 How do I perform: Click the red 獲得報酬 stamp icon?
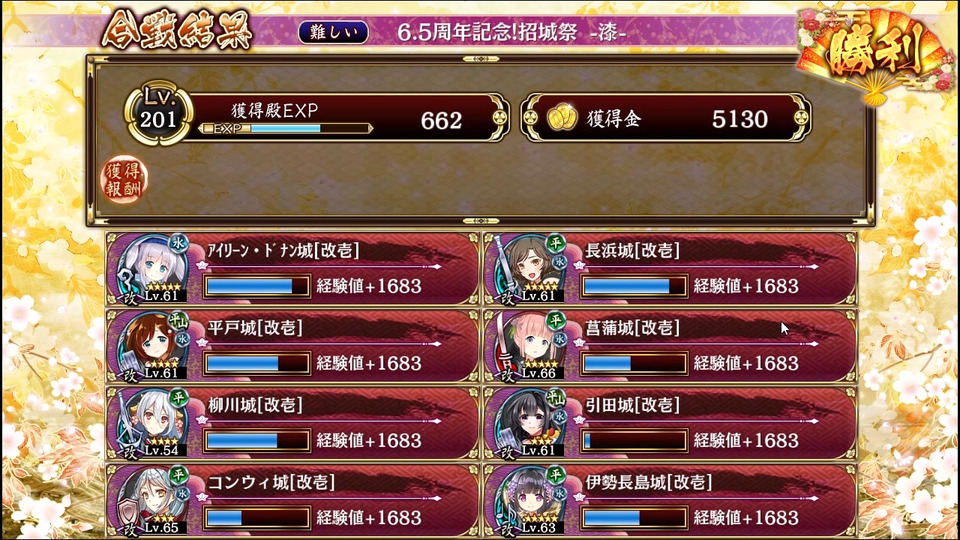124,179
